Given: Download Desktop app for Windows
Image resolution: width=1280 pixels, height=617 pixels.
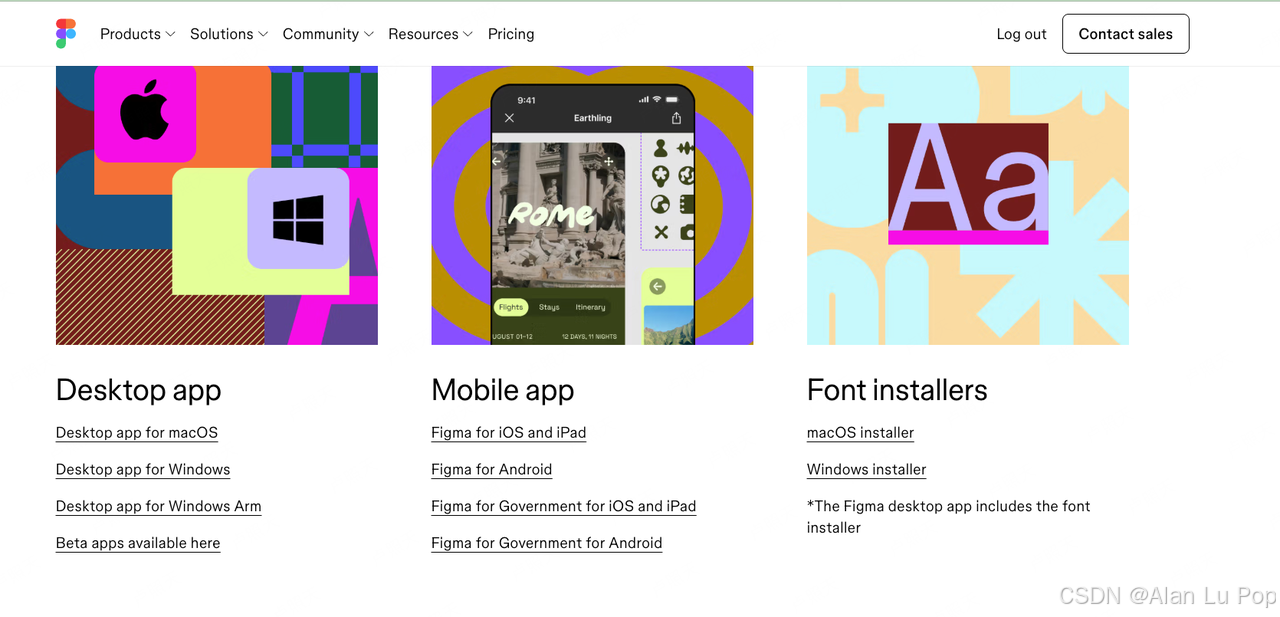Looking at the screenshot, I should click(143, 470).
